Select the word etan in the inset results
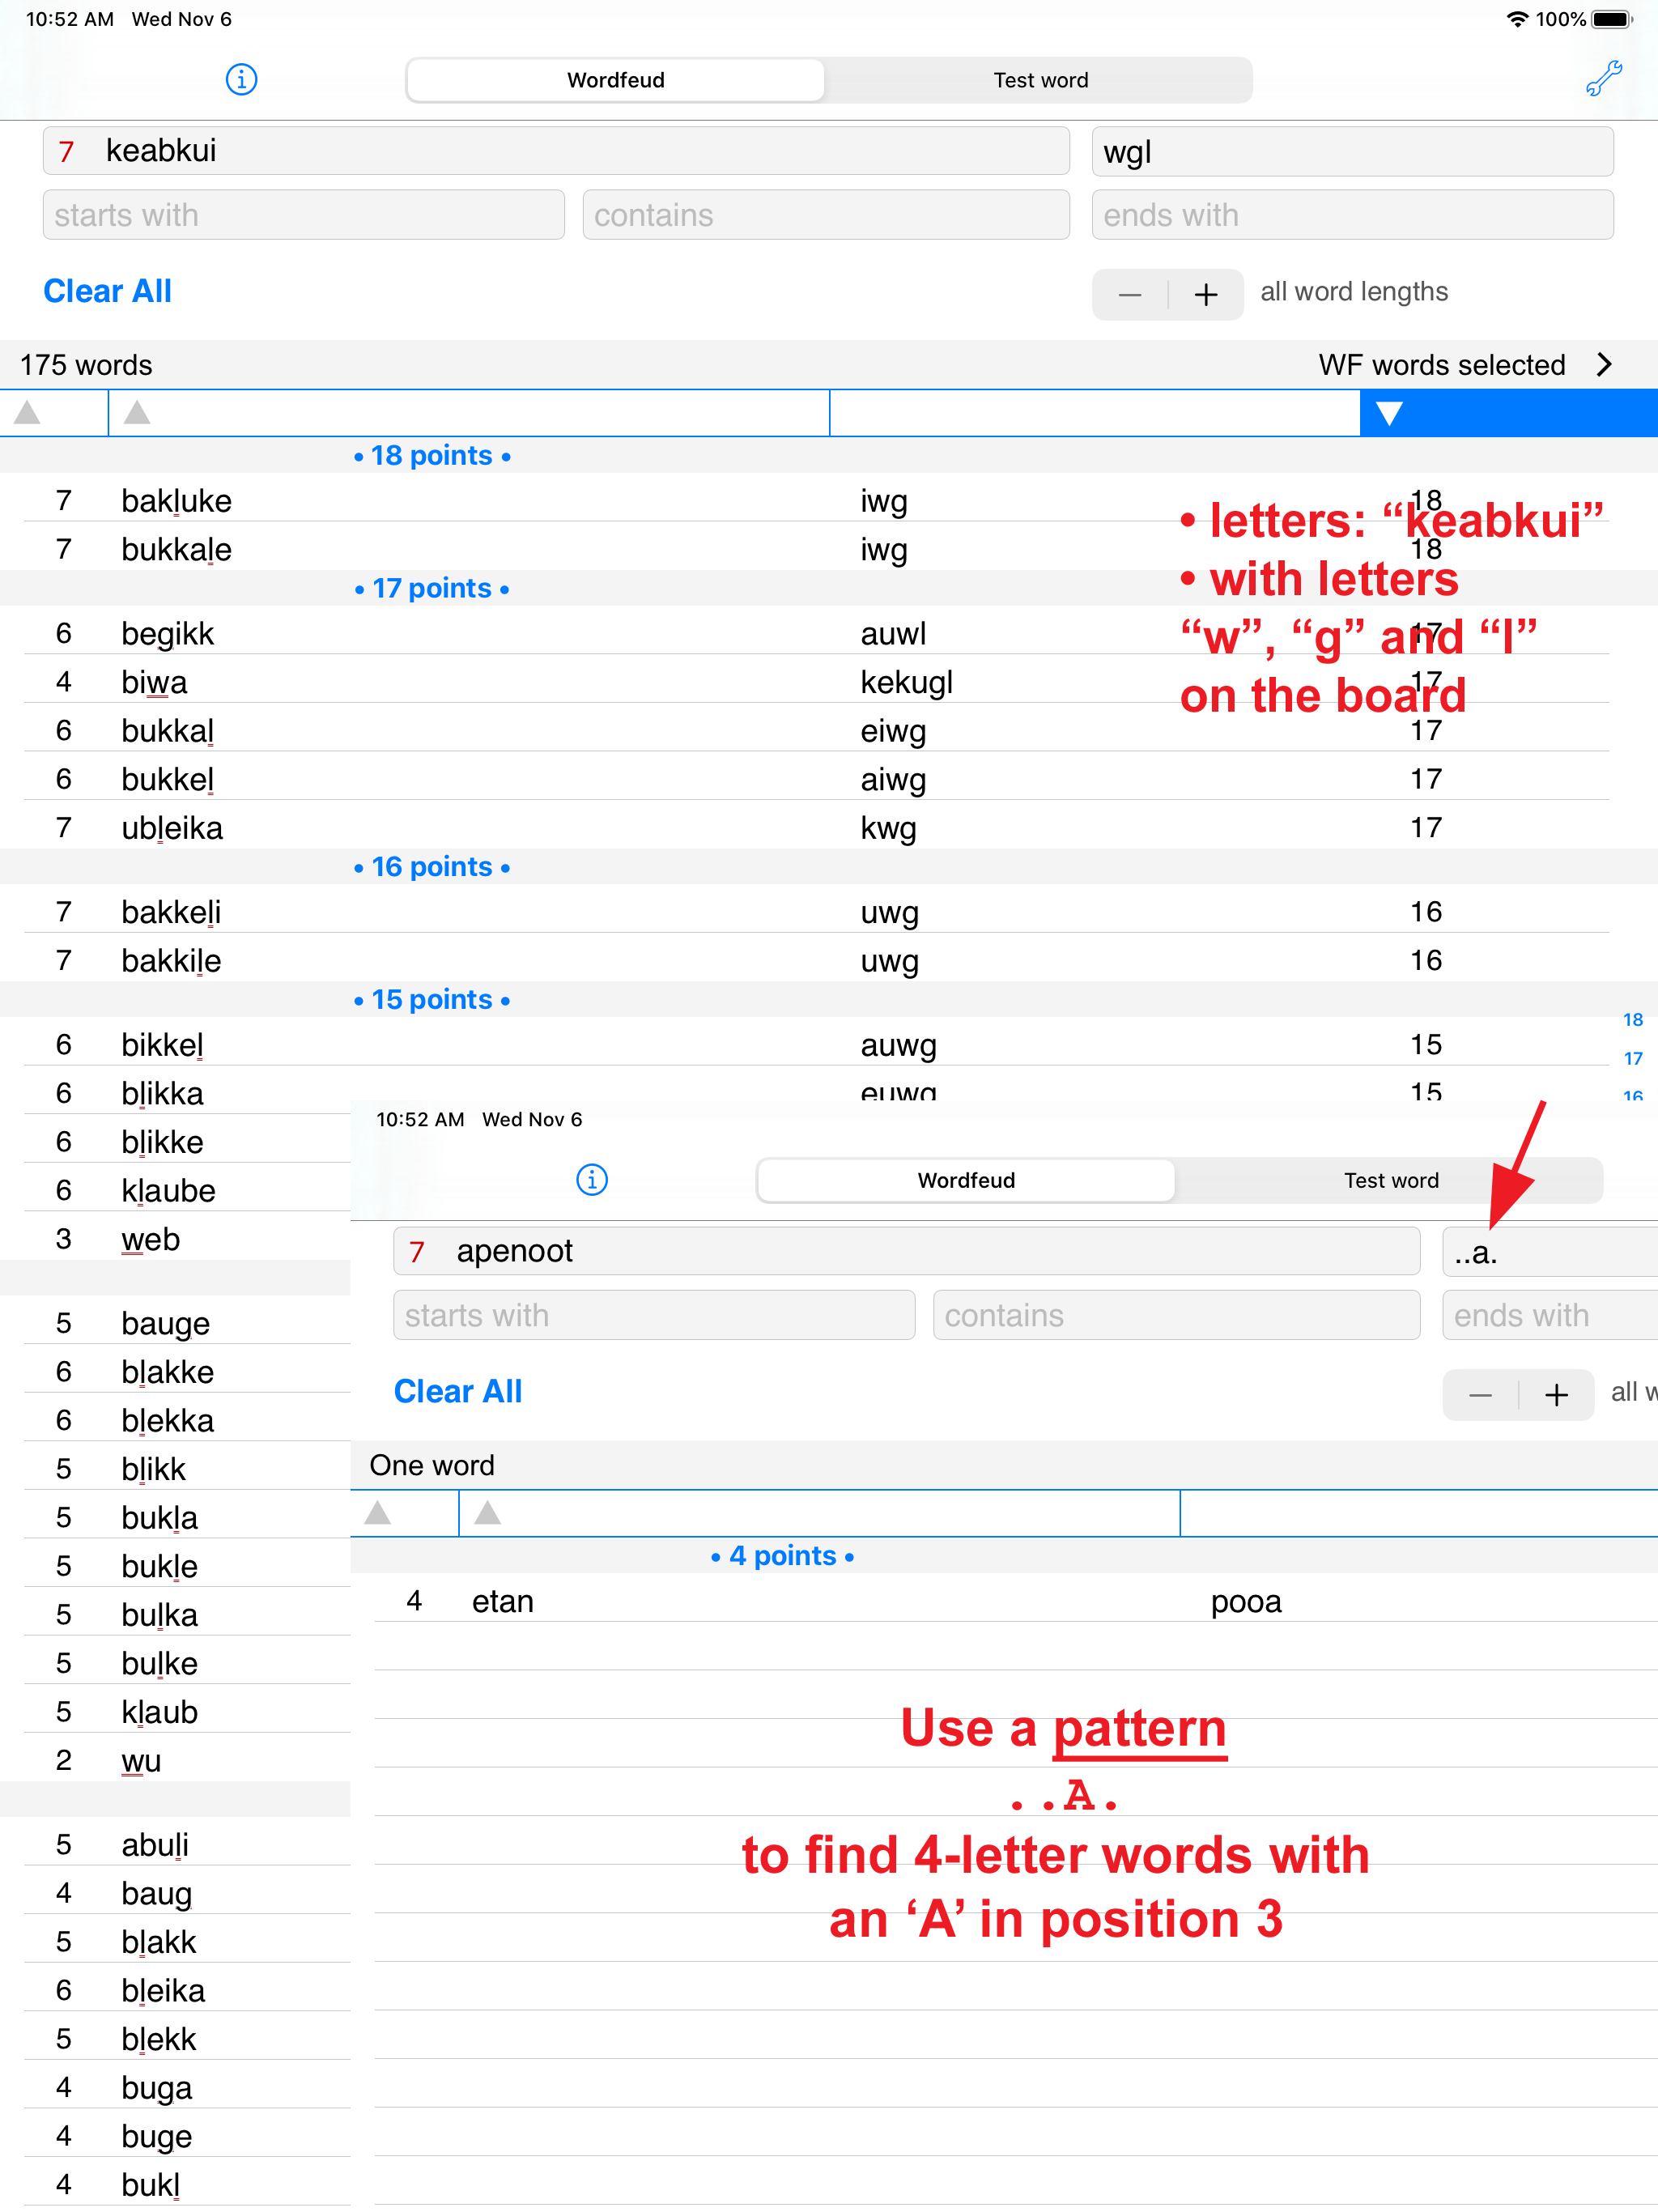Viewport: 1658px width, 2212px height. tap(502, 1601)
